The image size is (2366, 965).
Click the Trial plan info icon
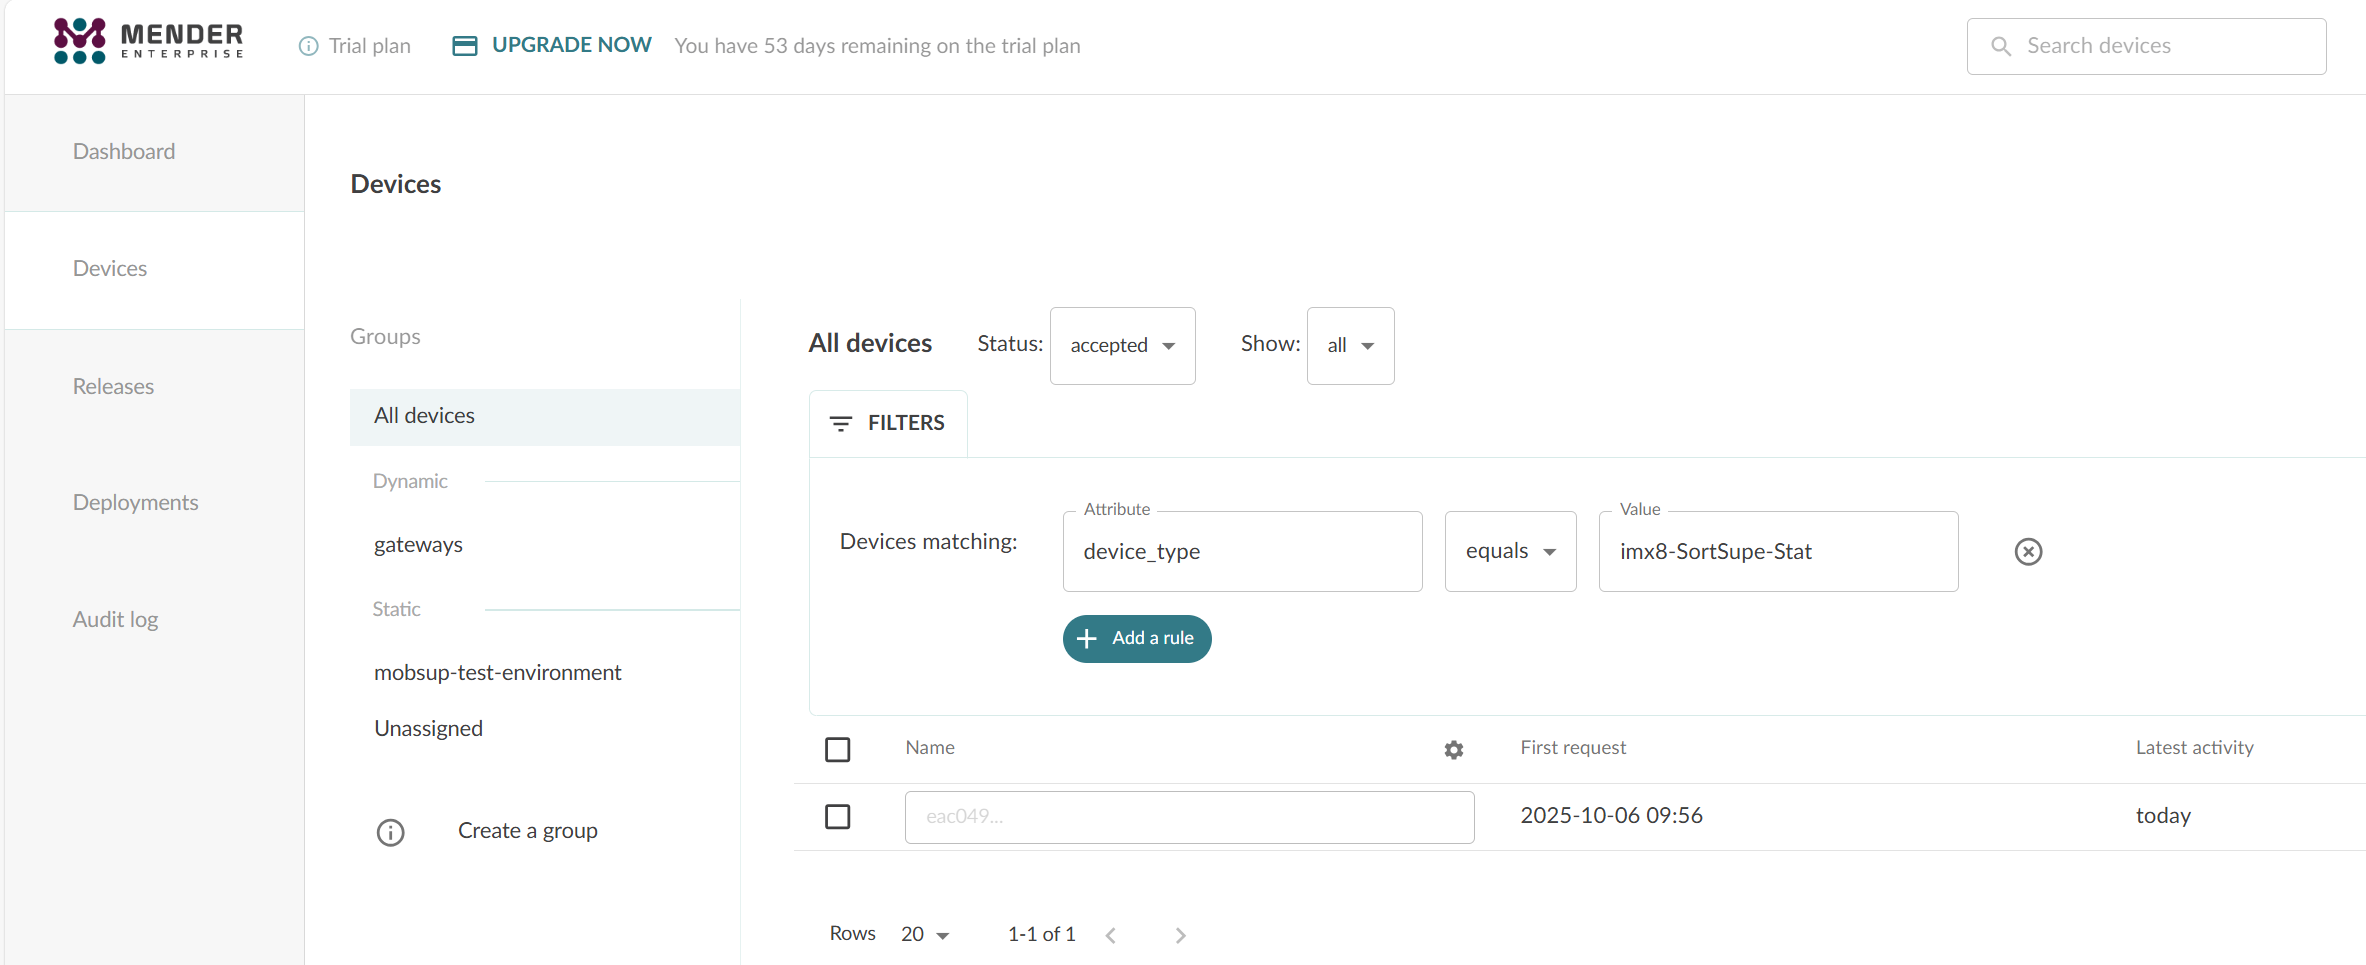click(309, 46)
